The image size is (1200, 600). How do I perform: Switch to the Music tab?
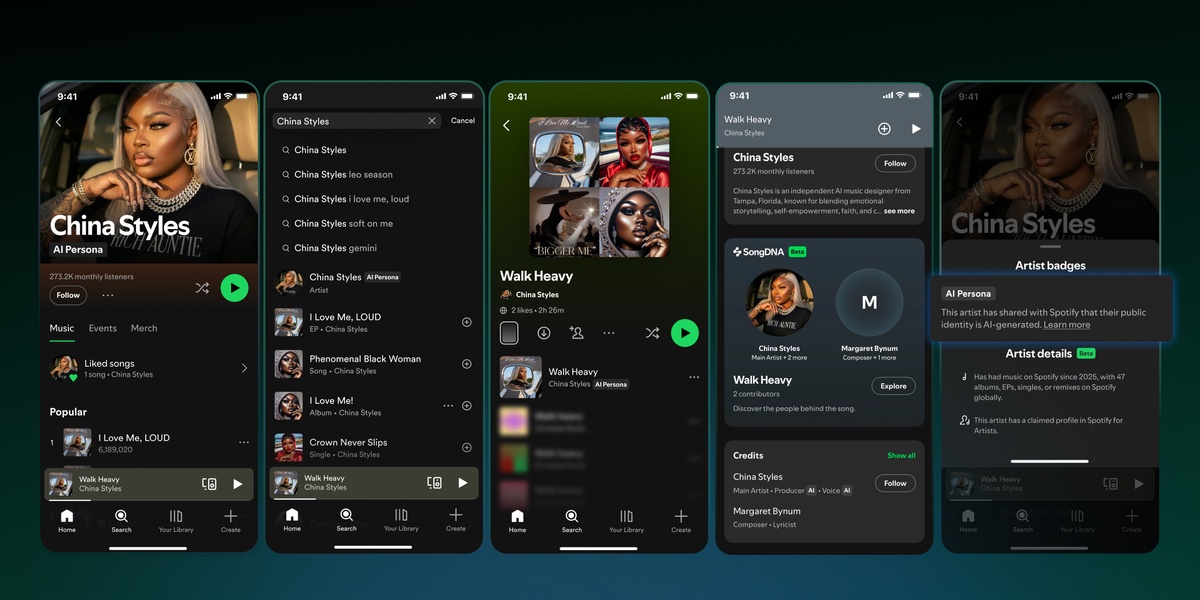pos(62,328)
